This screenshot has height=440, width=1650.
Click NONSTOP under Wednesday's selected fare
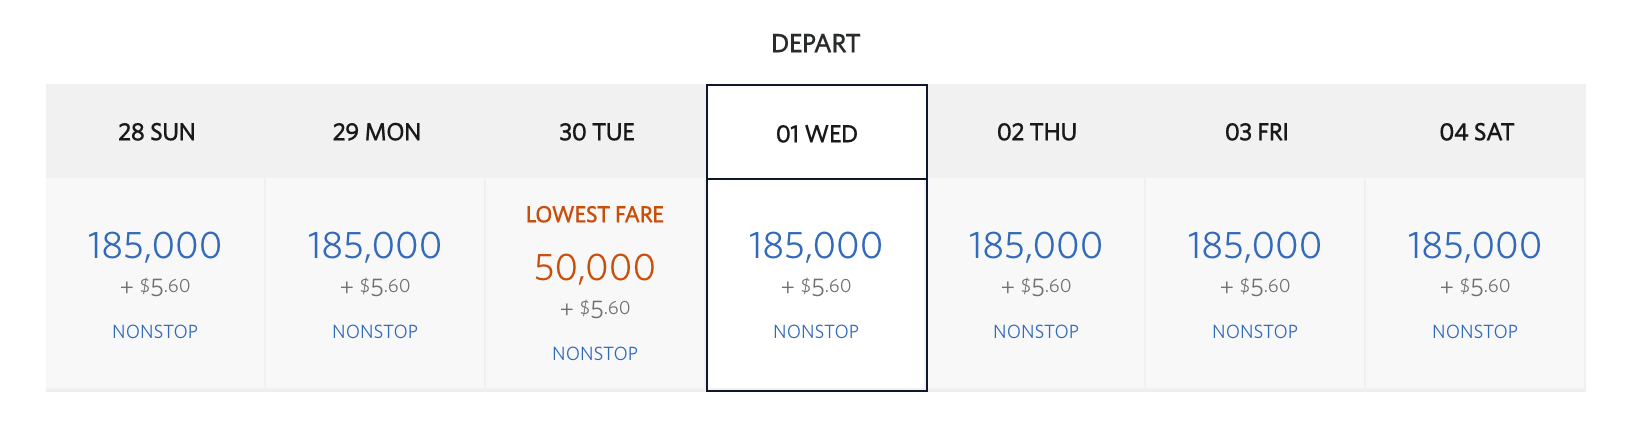click(816, 331)
